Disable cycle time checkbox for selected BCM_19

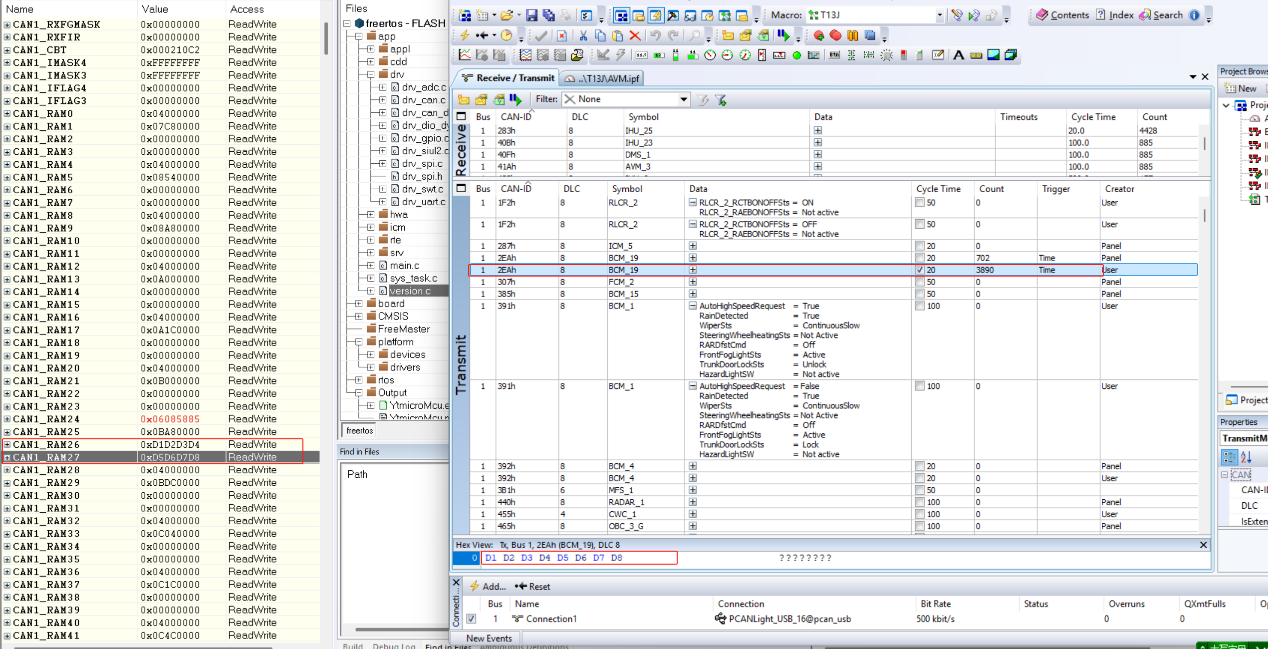click(920, 270)
